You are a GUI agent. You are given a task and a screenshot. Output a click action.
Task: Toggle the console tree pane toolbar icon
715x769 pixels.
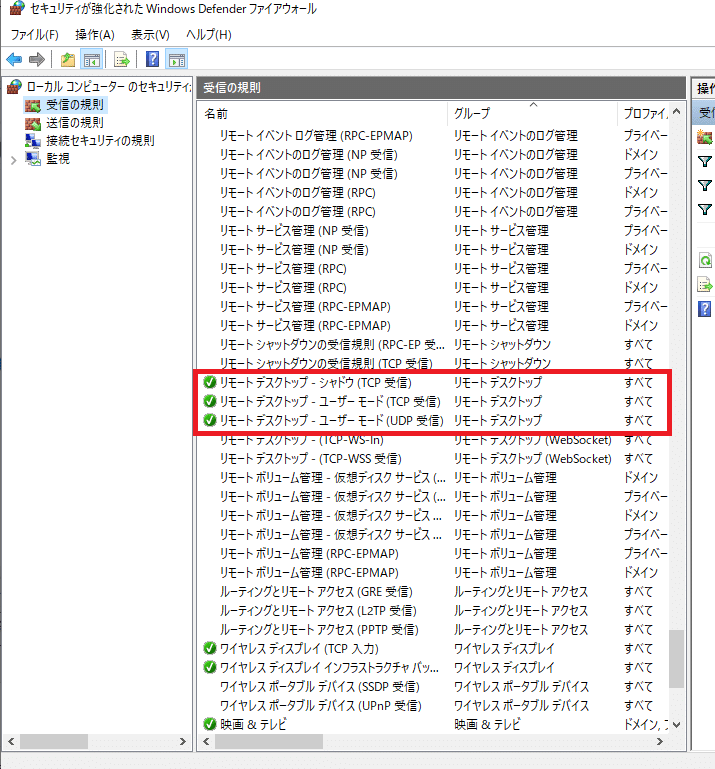(x=92, y=60)
